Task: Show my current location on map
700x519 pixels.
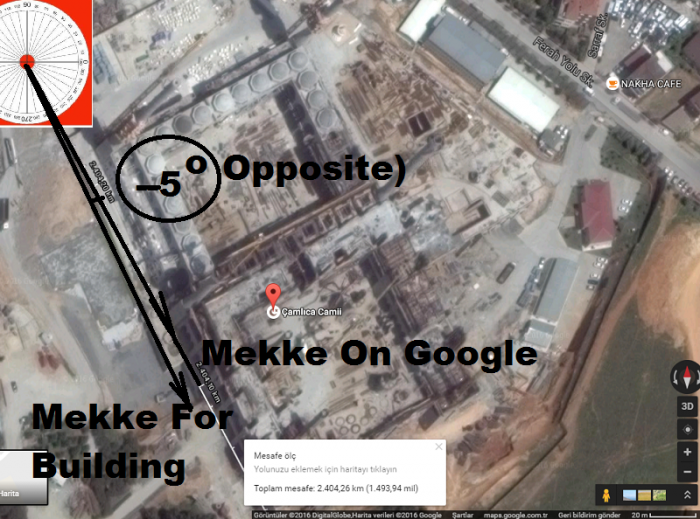Action: (687, 429)
